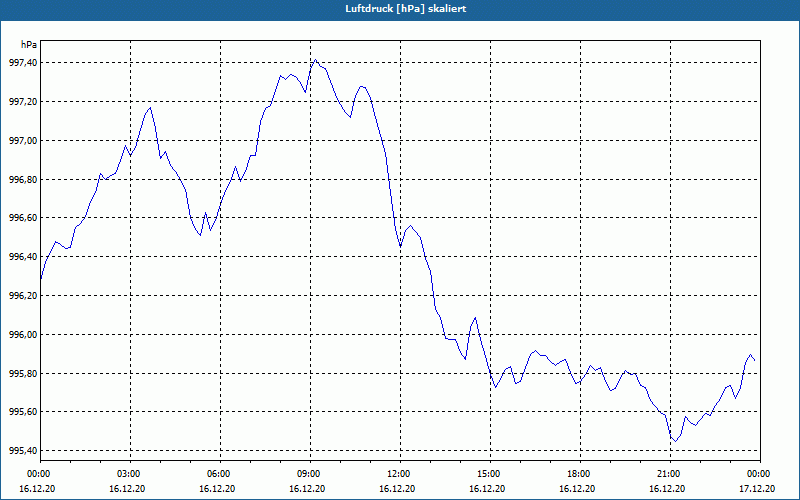Click the 16.12.20 date beneath 03:00
The image size is (800, 500).
(x=127, y=489)
